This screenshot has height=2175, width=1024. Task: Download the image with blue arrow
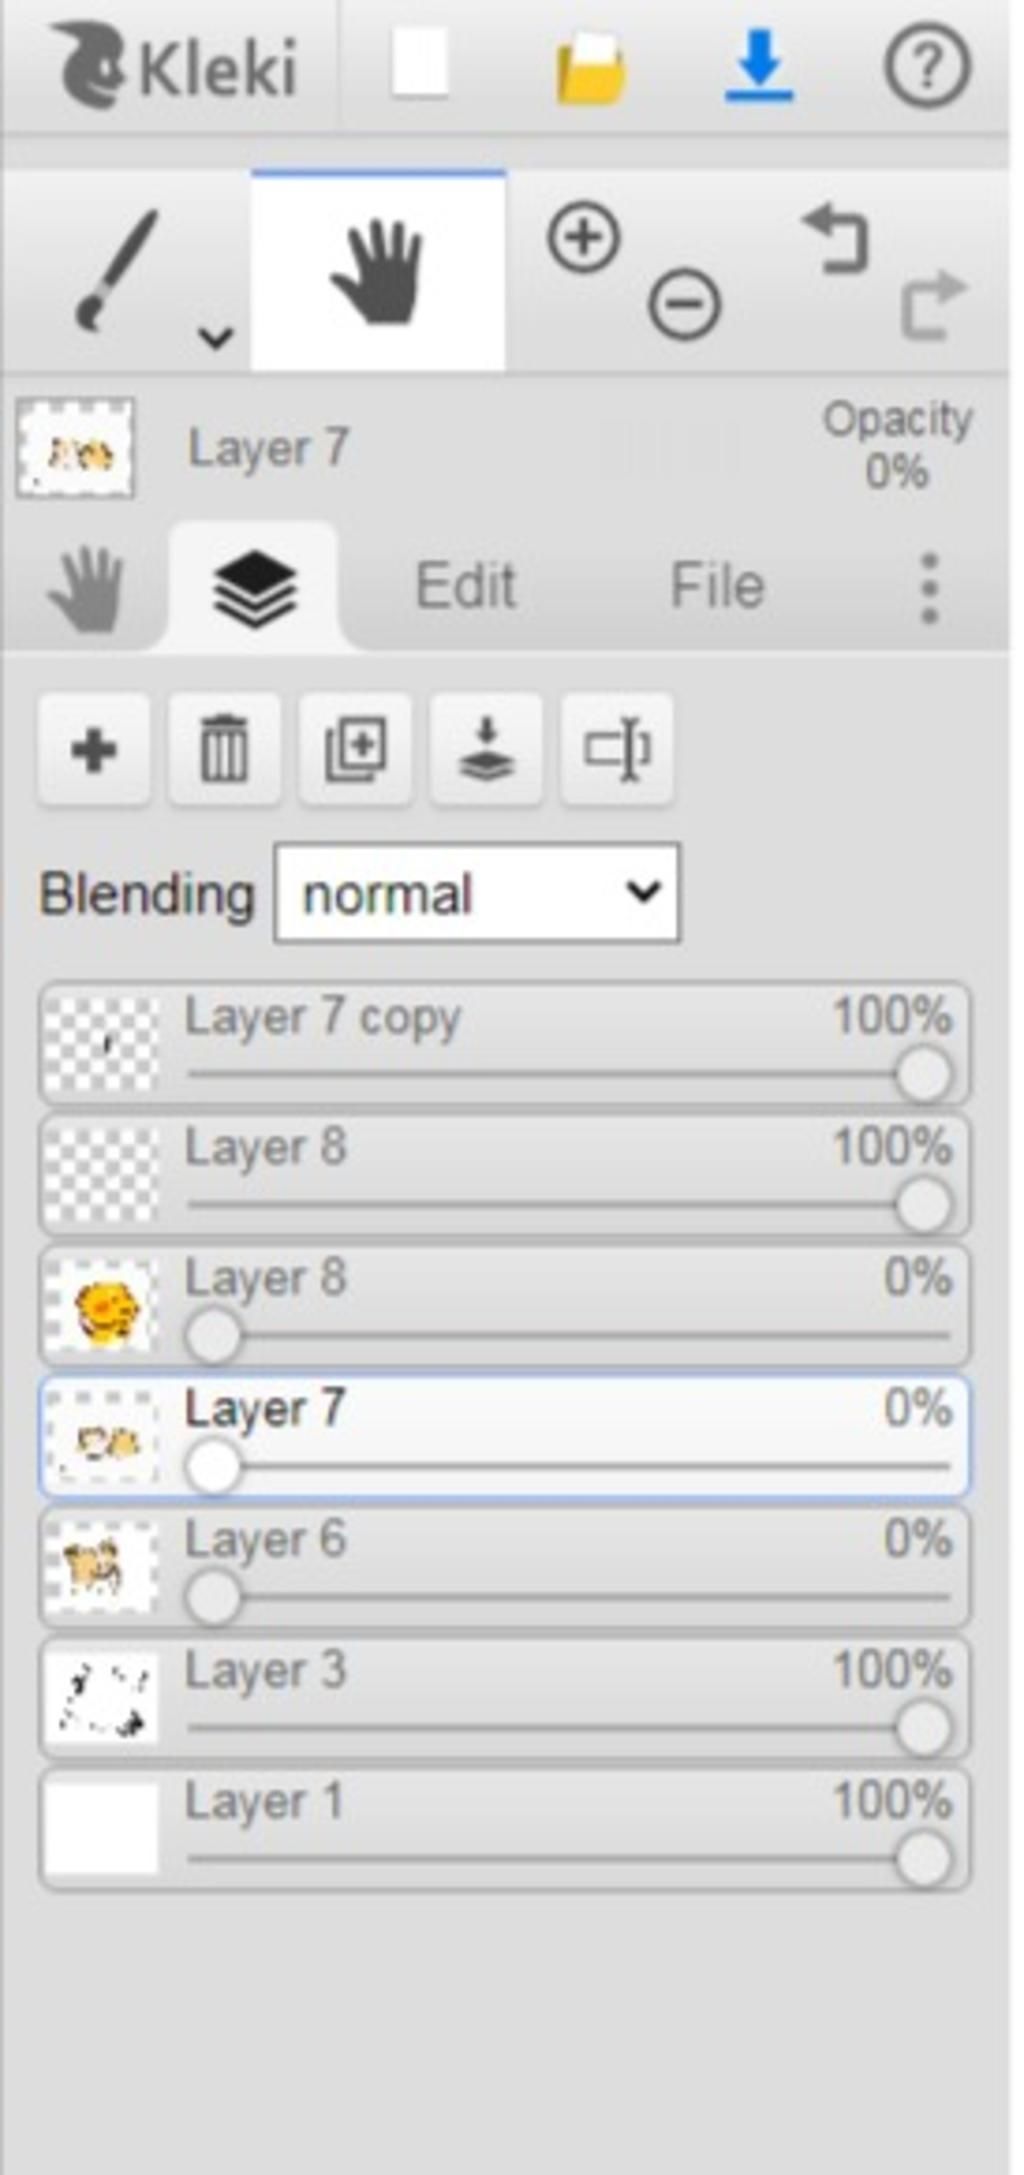(759, 67)
